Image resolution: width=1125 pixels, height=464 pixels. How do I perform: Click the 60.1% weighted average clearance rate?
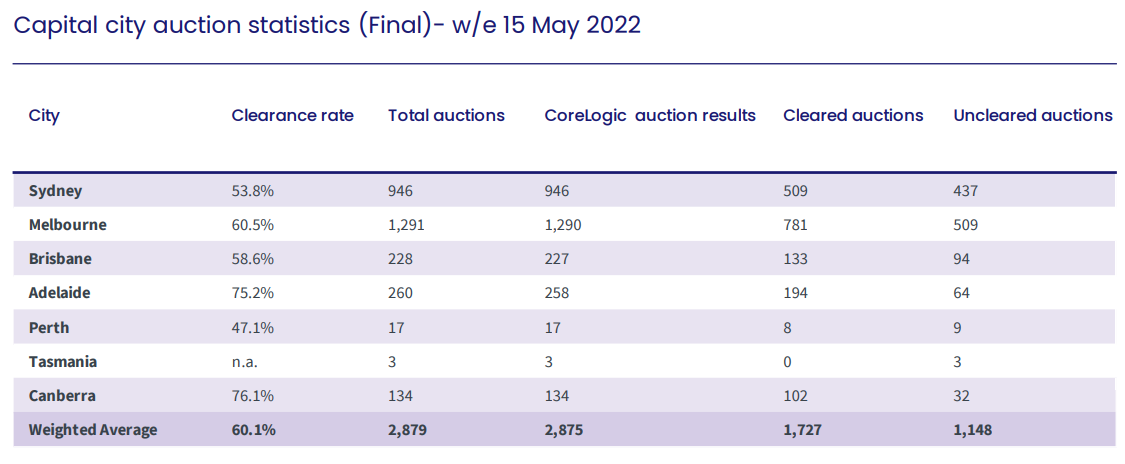[253, 430]
